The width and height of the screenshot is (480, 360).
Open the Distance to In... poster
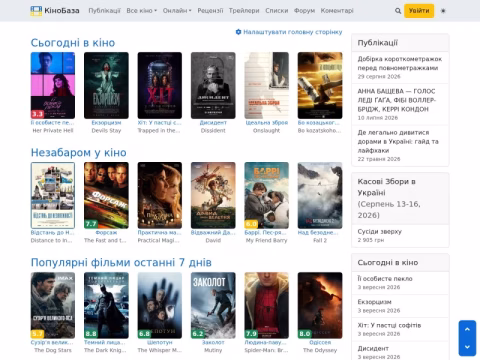(x=53, y=195)
